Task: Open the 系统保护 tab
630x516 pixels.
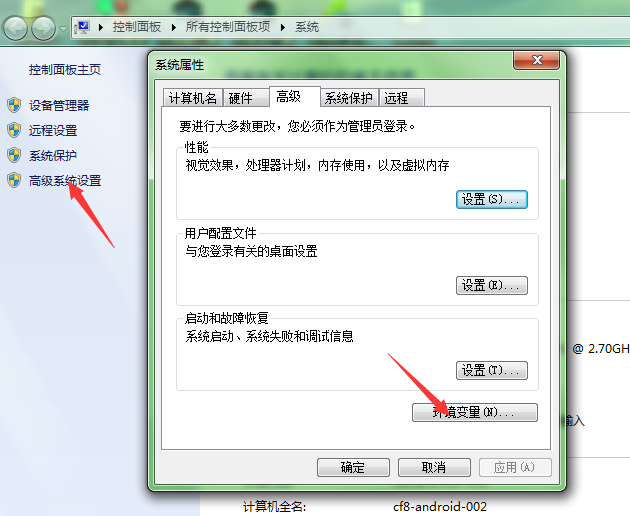Action: (x=349, y=98)
